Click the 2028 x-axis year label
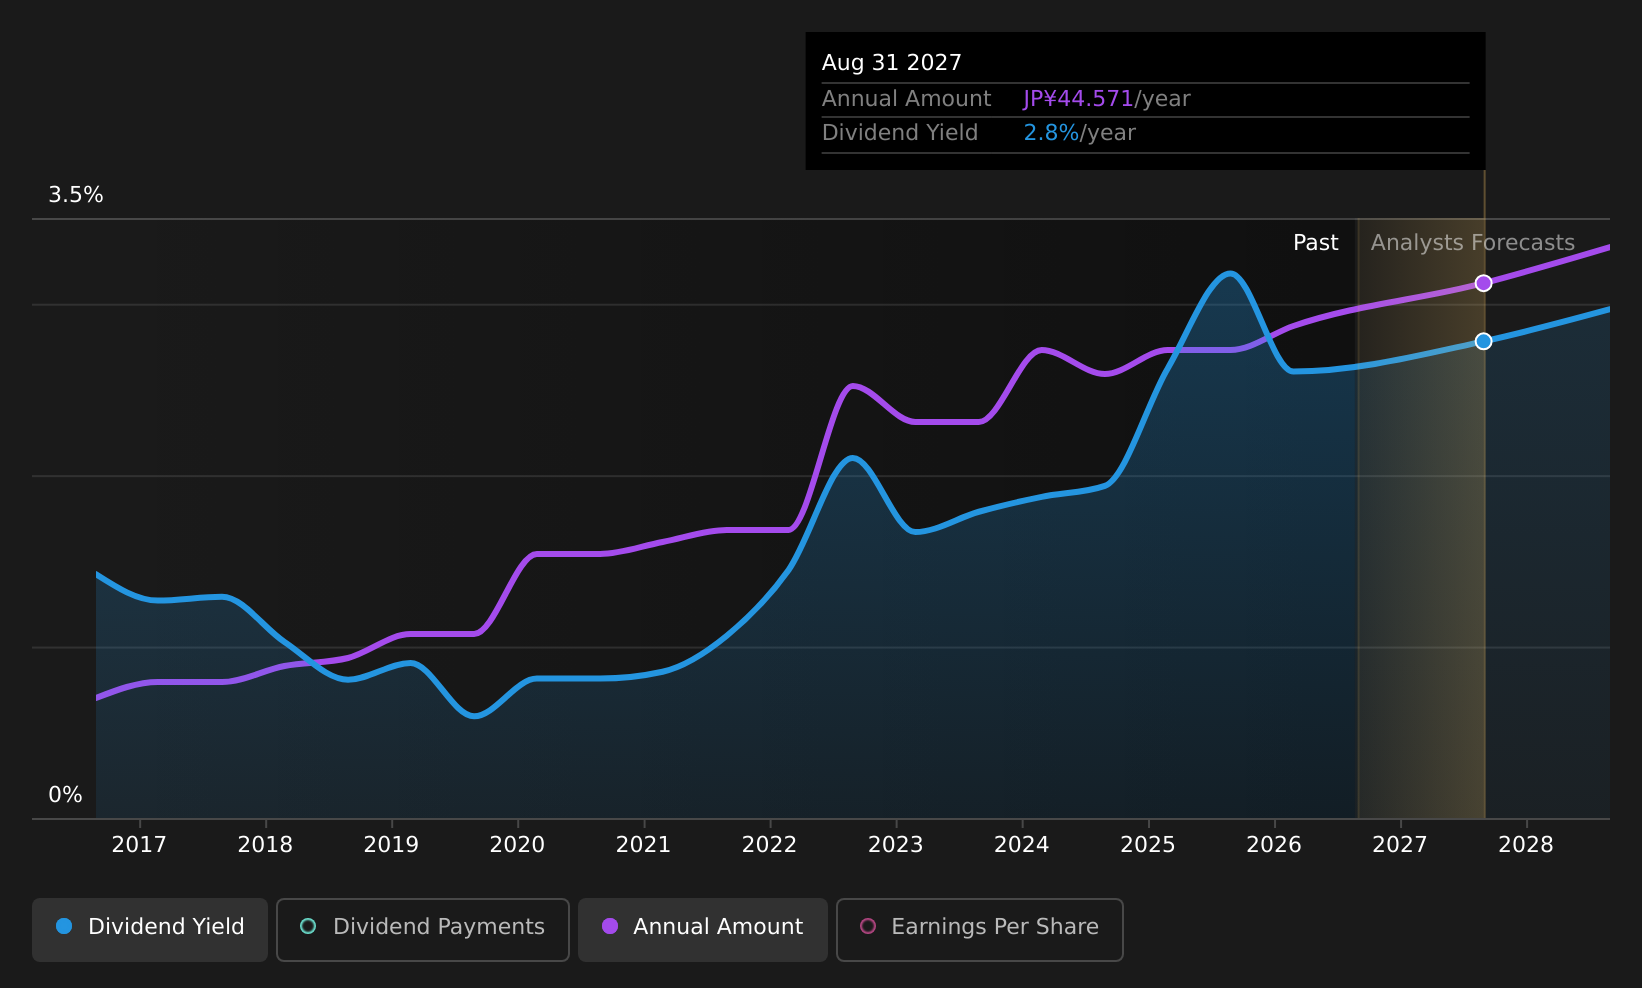This screenshot has height=988, width=1642. coord(1526,845)
